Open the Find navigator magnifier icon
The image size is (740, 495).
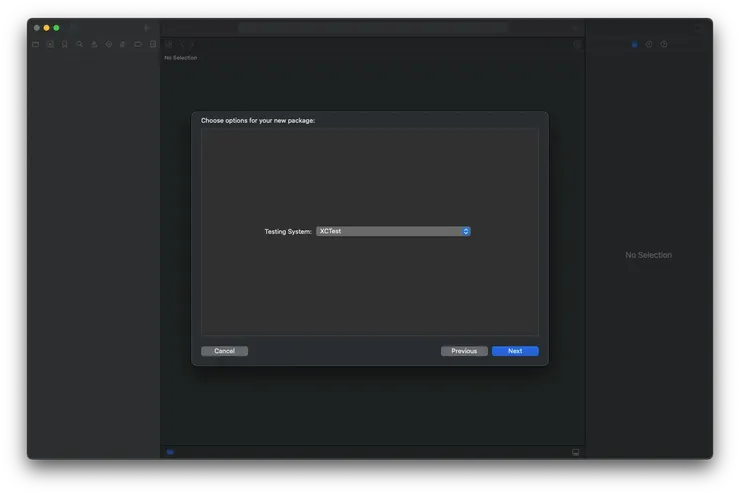tap(79, 44)
